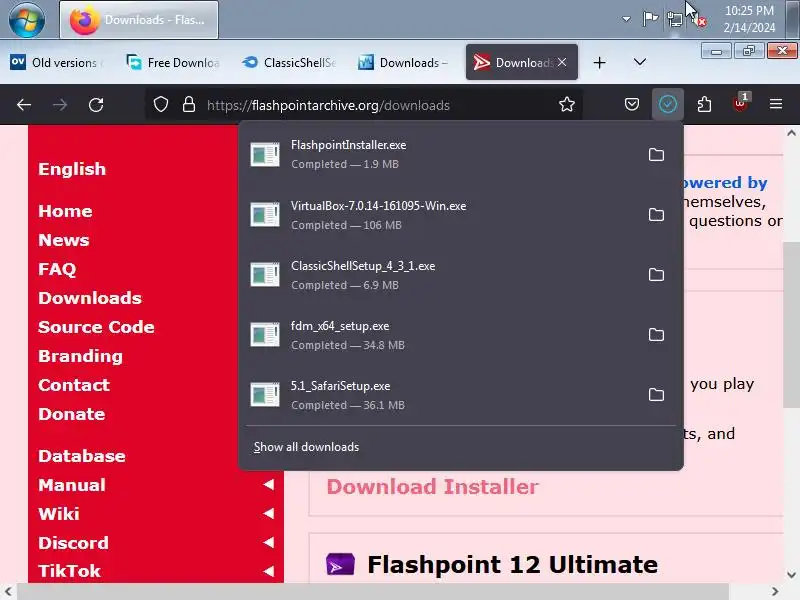
Task: Open the News sidebar link
Action: point(64,240)
